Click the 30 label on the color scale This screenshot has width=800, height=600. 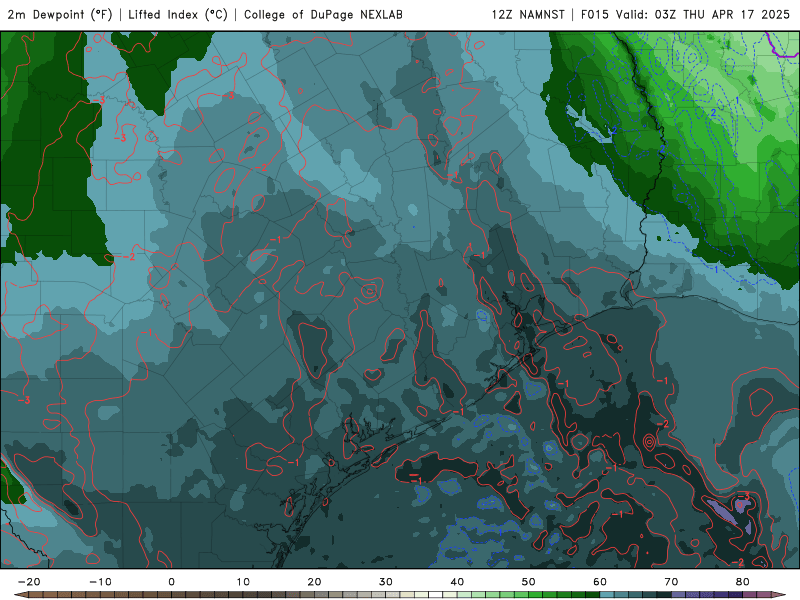(386, 582)
